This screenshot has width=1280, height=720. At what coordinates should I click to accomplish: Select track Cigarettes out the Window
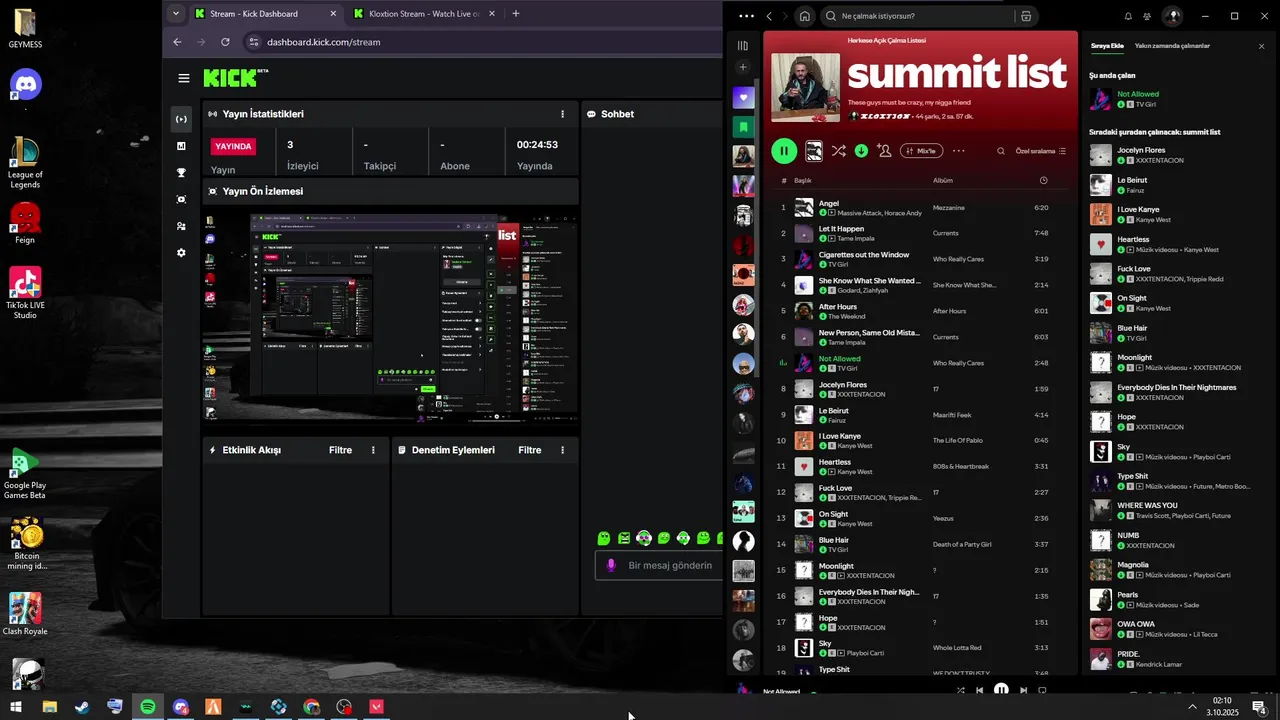(919, 259)
